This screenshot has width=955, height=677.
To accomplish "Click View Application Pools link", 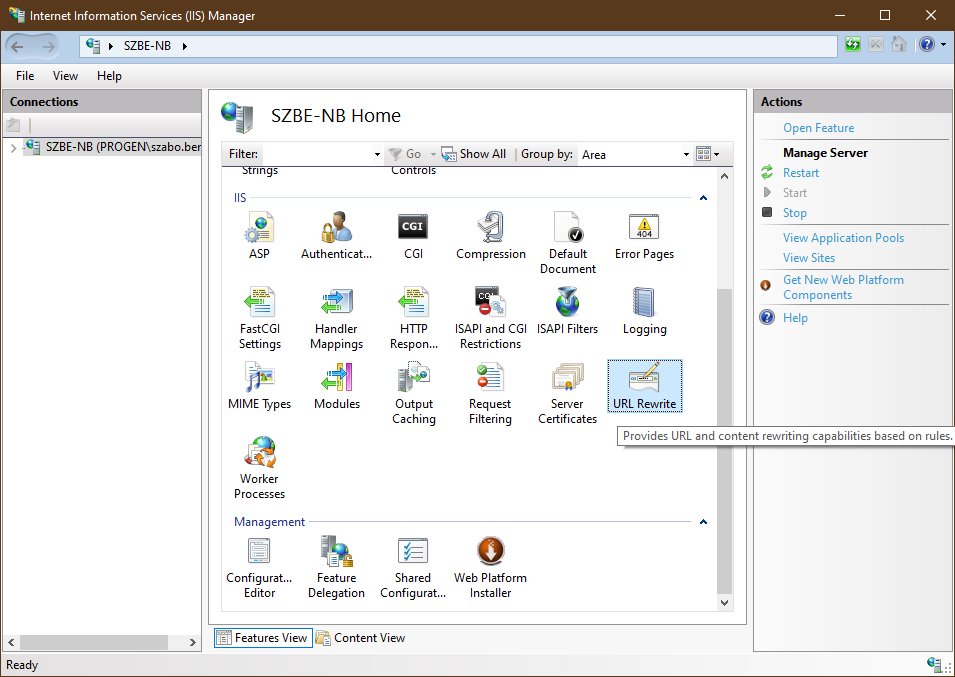I will pyautogui.click(x=844, y=238).
